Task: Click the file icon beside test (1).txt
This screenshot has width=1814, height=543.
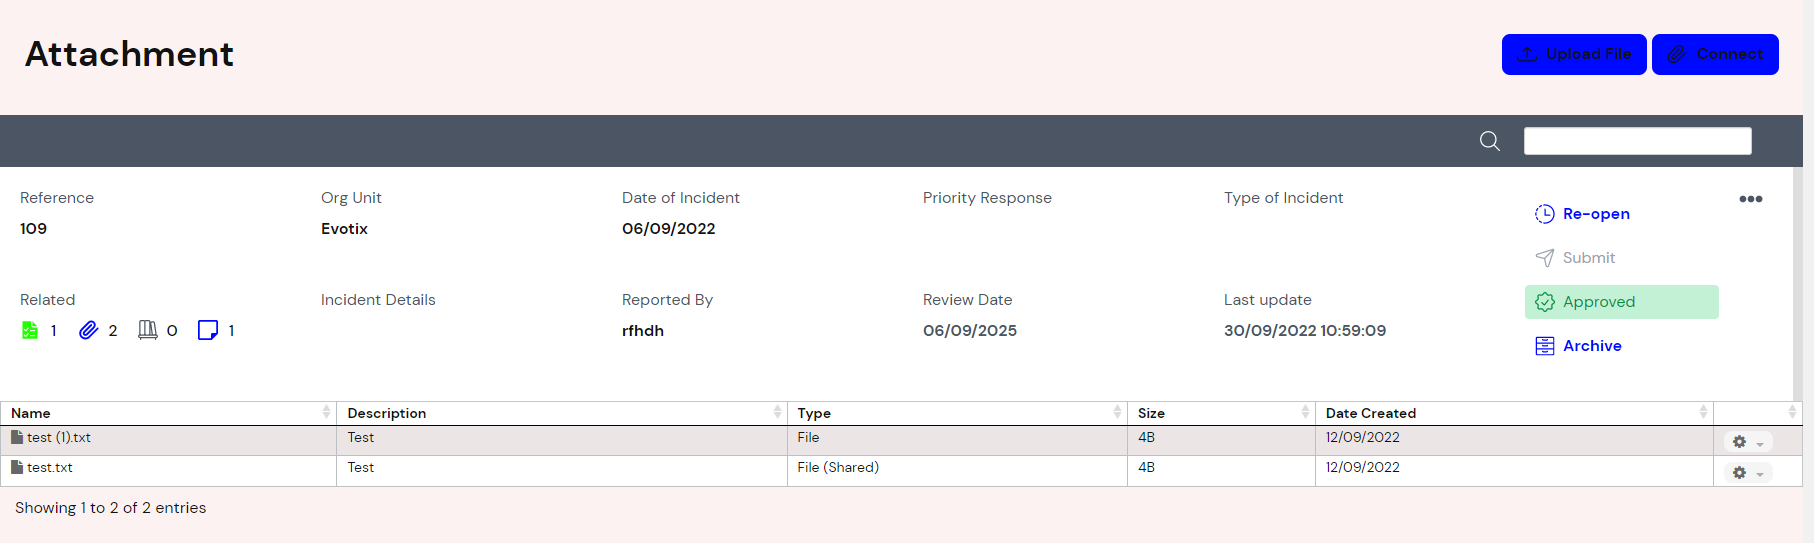Action: point(17,437)
